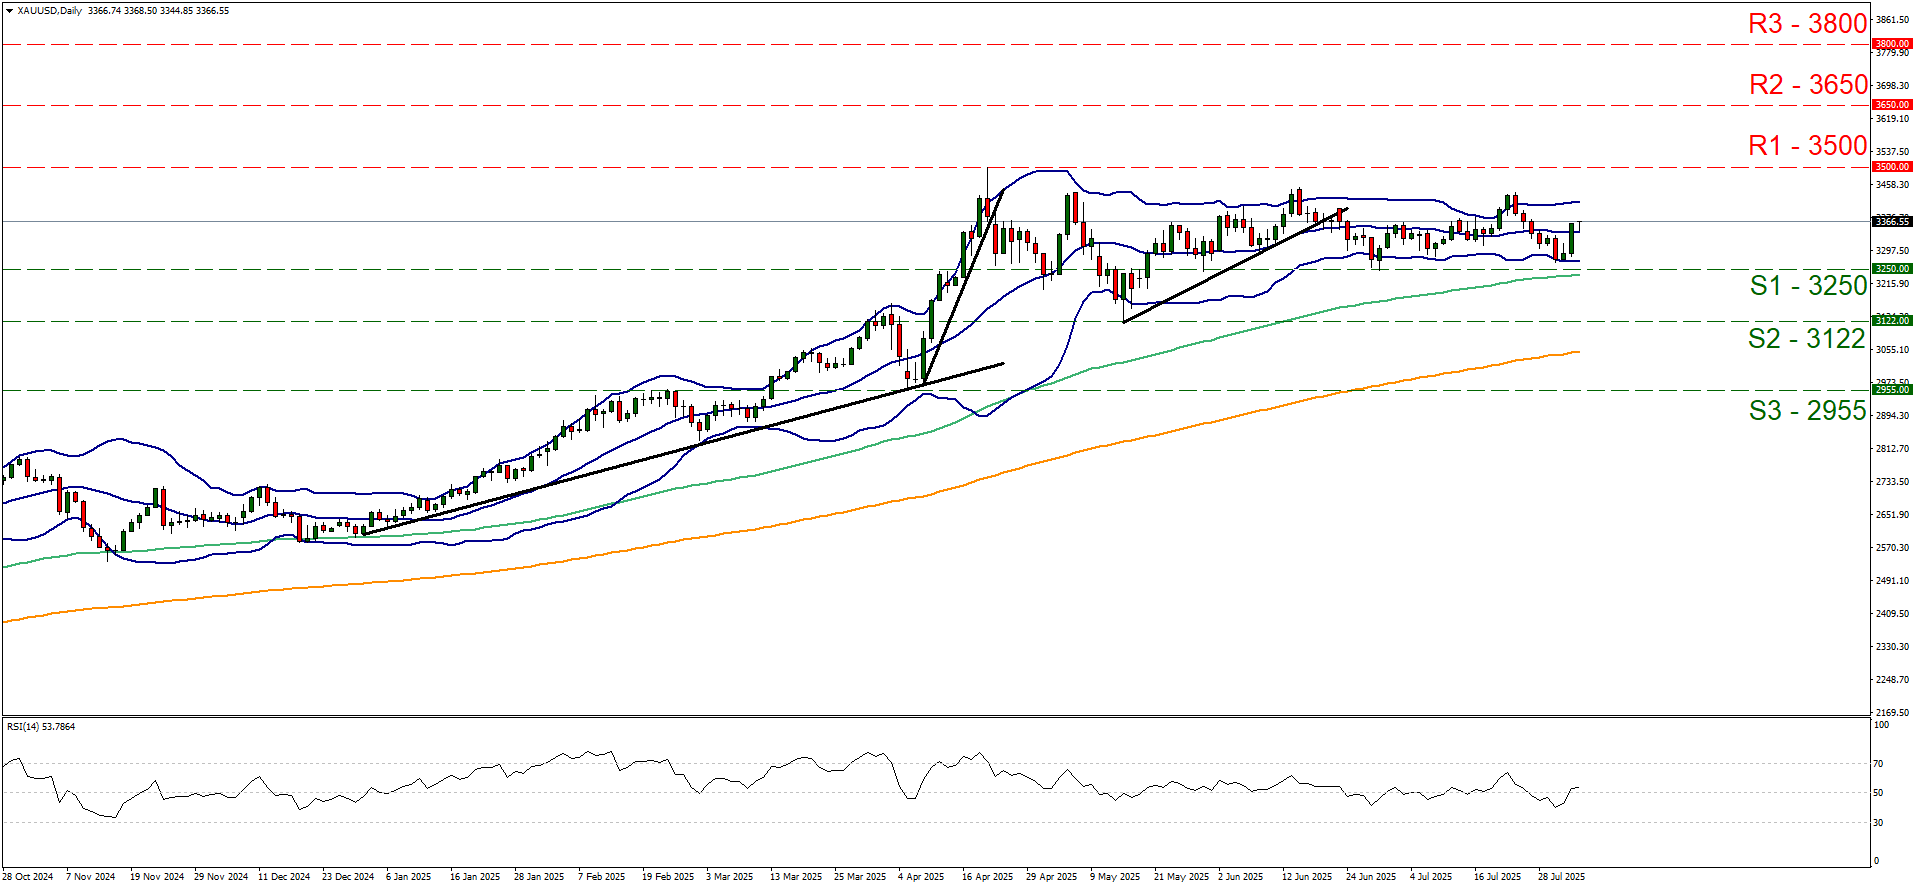Click the 3458.30 price axis value
The image size is (1916, 888).
[1891, 185]
